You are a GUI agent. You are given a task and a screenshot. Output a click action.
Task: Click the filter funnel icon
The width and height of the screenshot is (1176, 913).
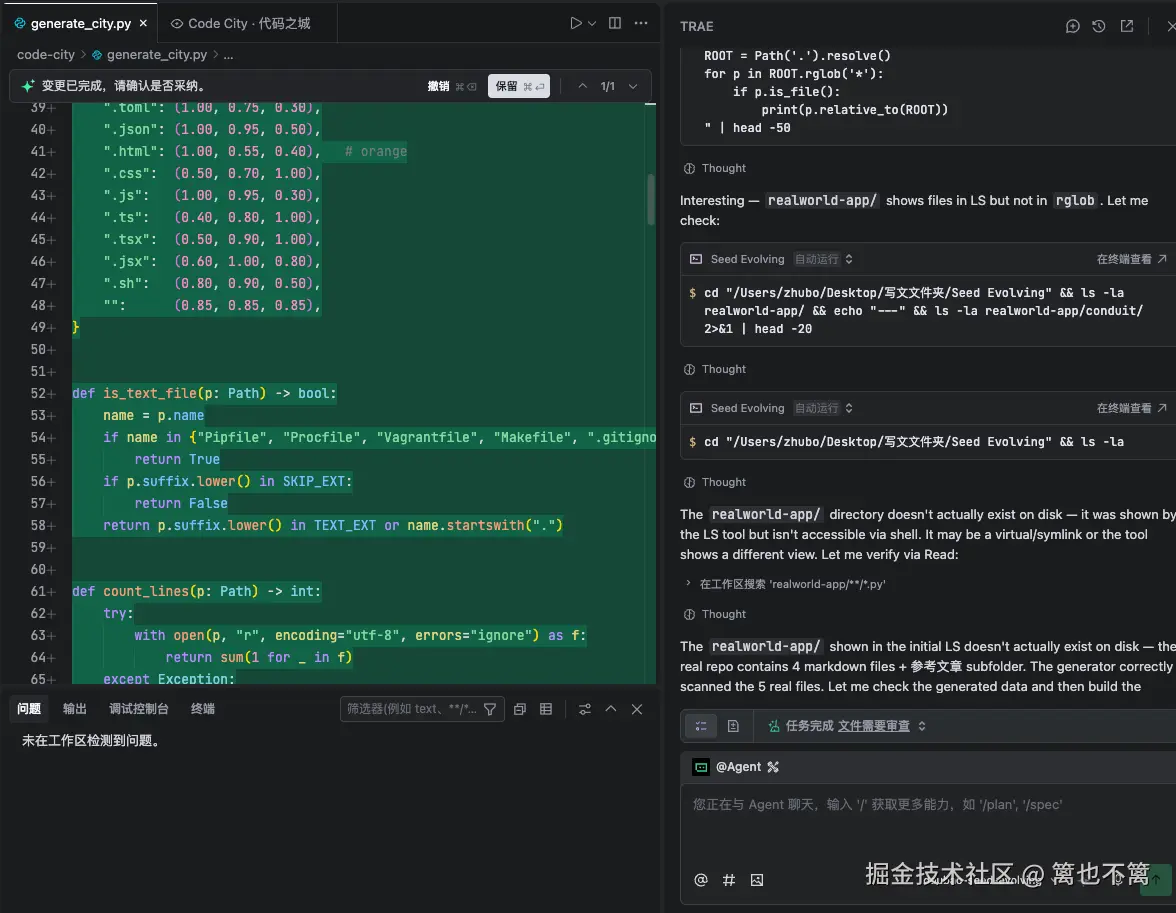pyautogui.click(x=490, y=709)
